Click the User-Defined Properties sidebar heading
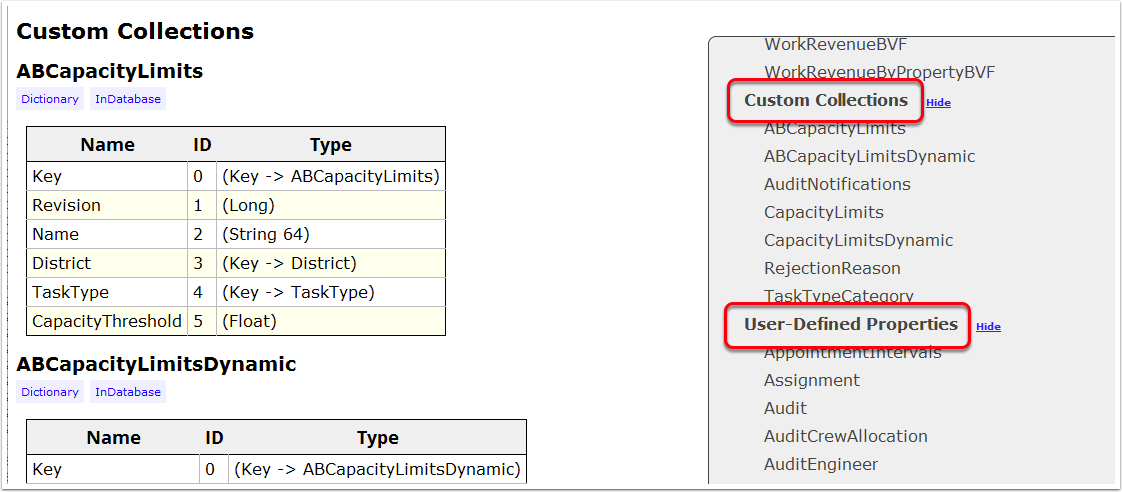The width and height of the screenshot is (1122, 492). pyautogui.click(x=850, y=325)
